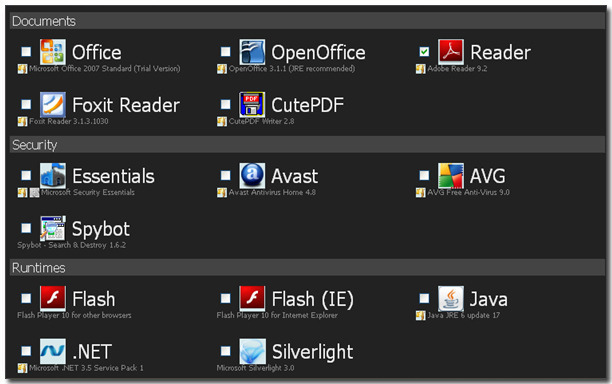The image size is (612, 384).
Task: Click the Microsoft Security Essentials castle icon
Action: (x=53, y=176)
